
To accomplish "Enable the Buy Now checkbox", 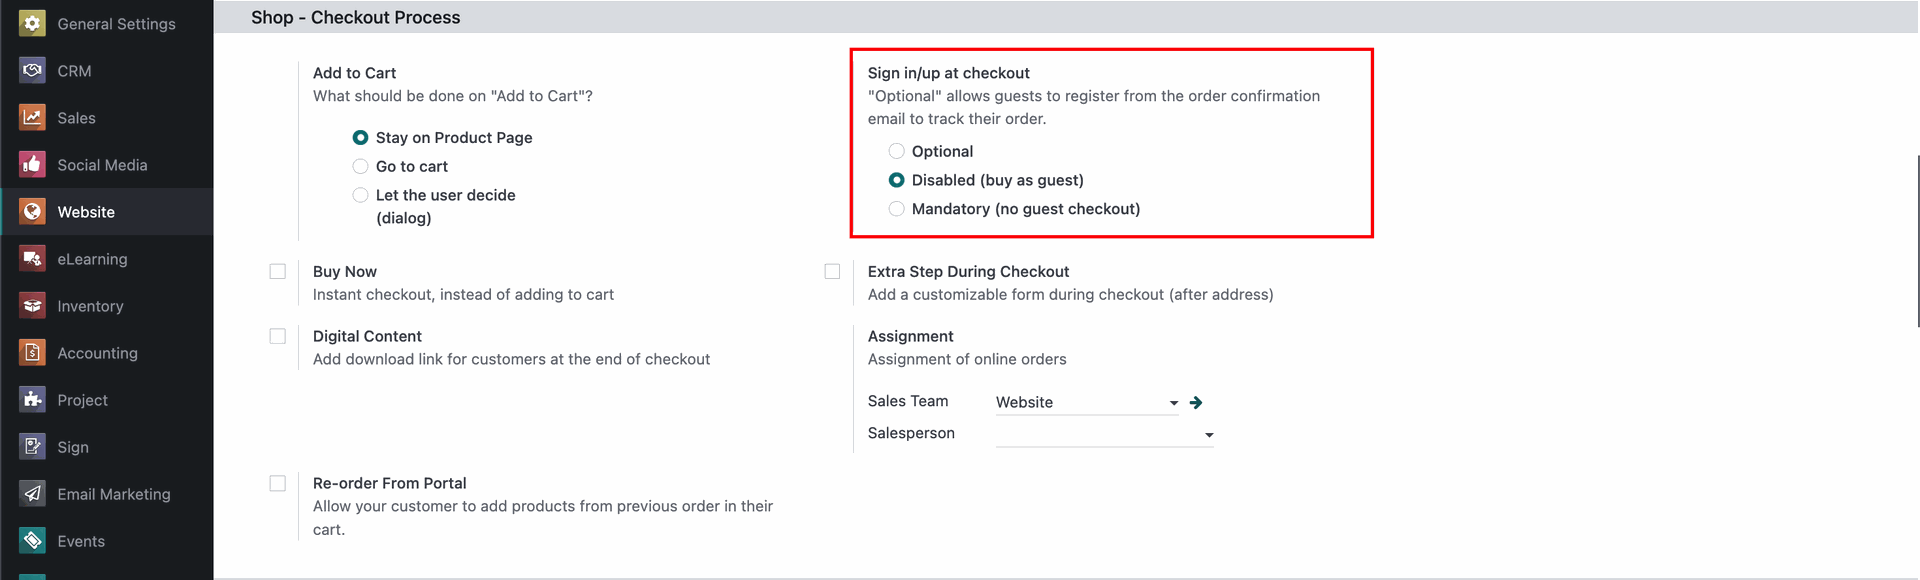I will (x=278, y=272).
